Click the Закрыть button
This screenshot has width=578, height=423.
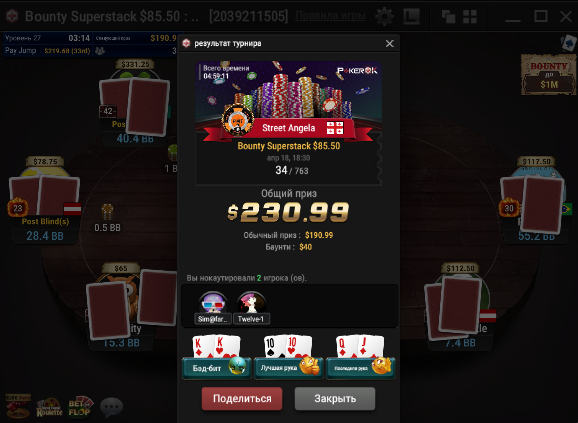pos(335,398)
